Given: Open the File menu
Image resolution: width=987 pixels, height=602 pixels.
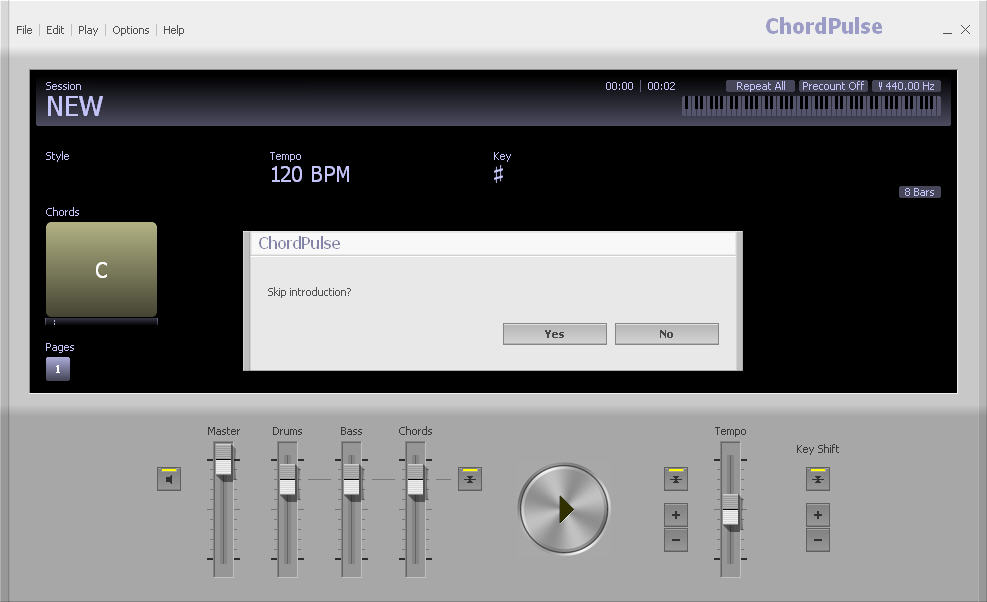Looking at the screenshot, I should [24, 30].
